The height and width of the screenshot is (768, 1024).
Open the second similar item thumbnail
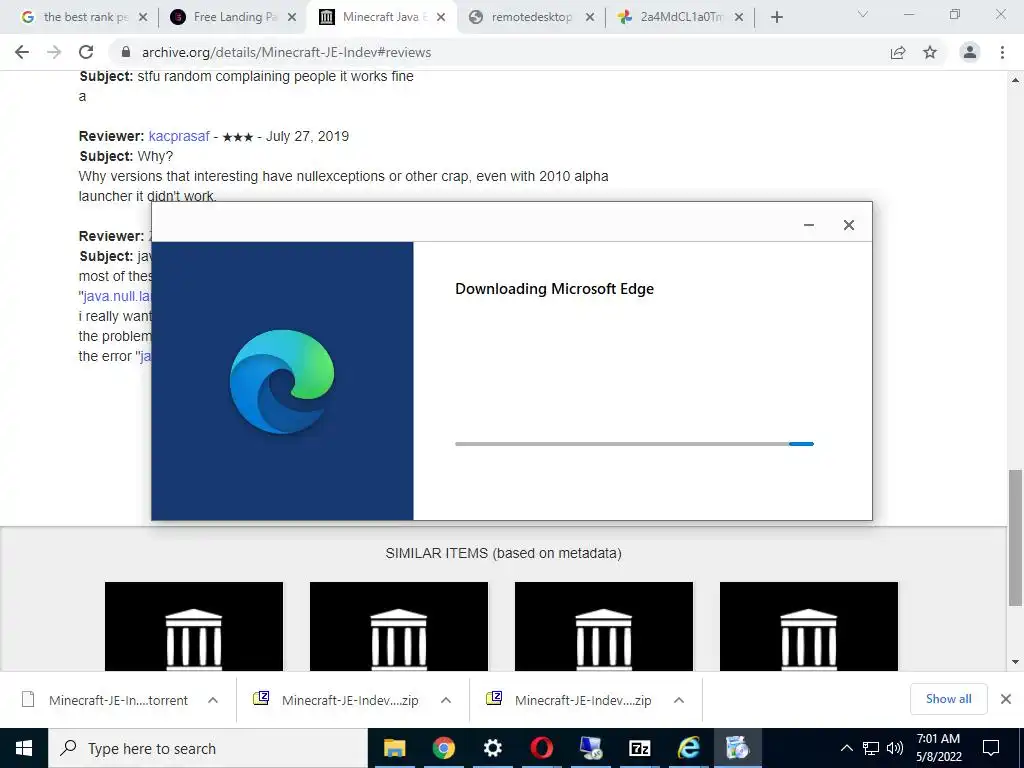tap(399, 626)
